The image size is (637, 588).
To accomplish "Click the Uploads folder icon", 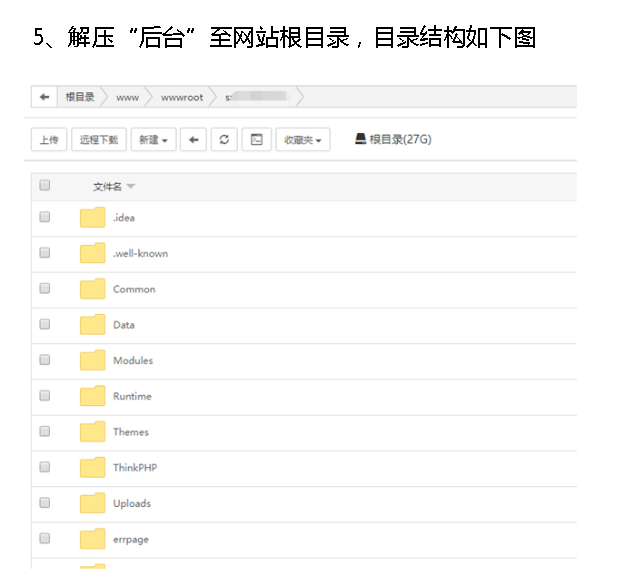I will [93, 503].
